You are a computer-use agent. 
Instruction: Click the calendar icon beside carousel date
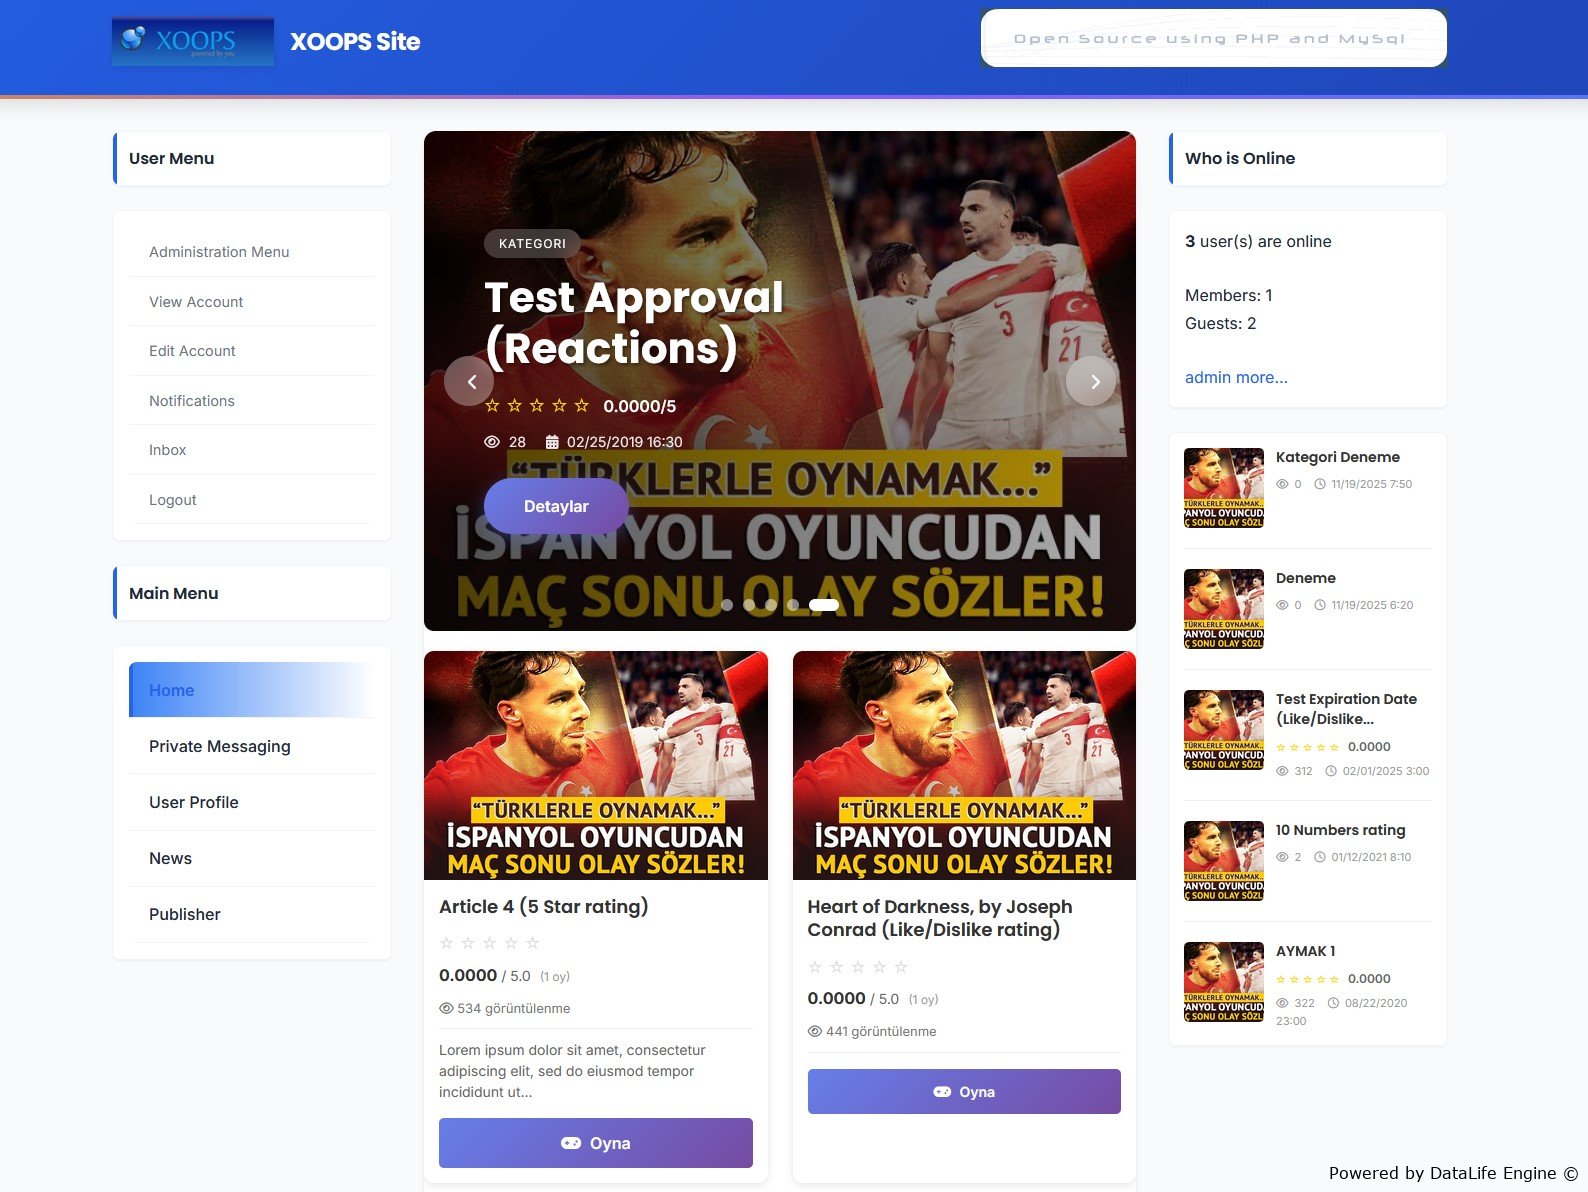click(552, 442)
